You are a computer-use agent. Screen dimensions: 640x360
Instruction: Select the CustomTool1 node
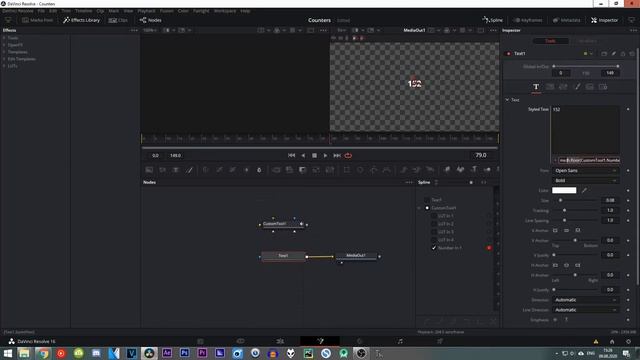283,224
